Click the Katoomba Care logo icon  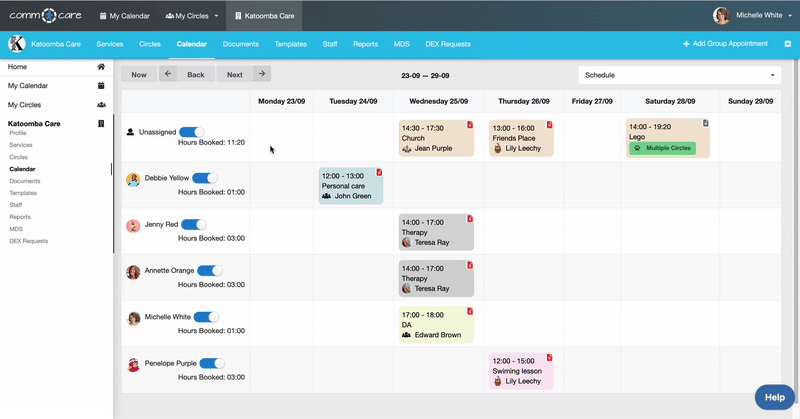(x=17, y=44)
